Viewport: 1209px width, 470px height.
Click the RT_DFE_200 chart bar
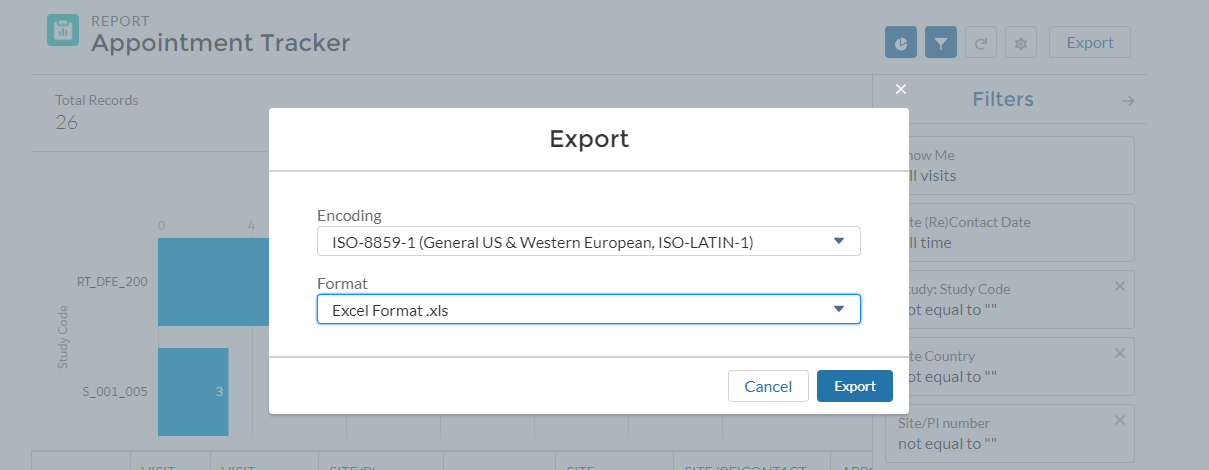click(213, 282)
